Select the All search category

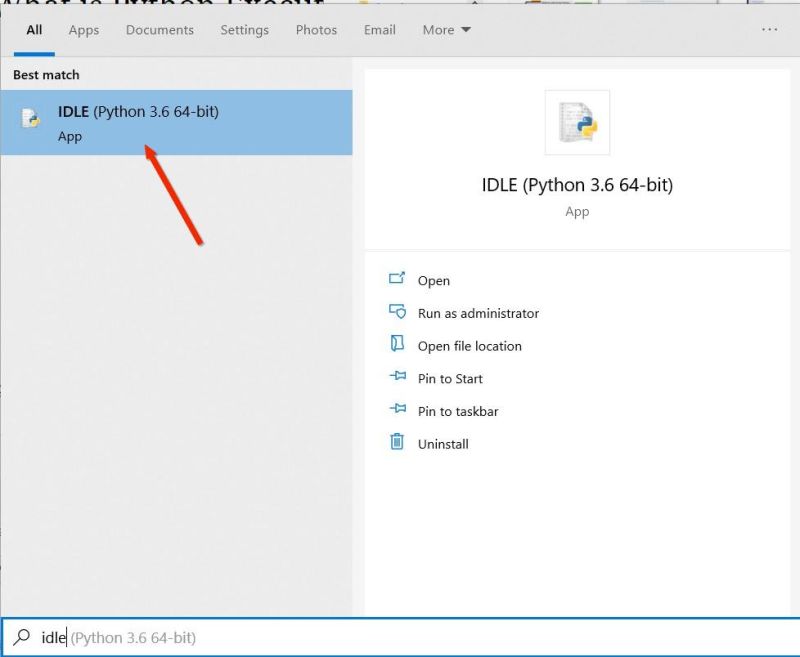(33, 30)
